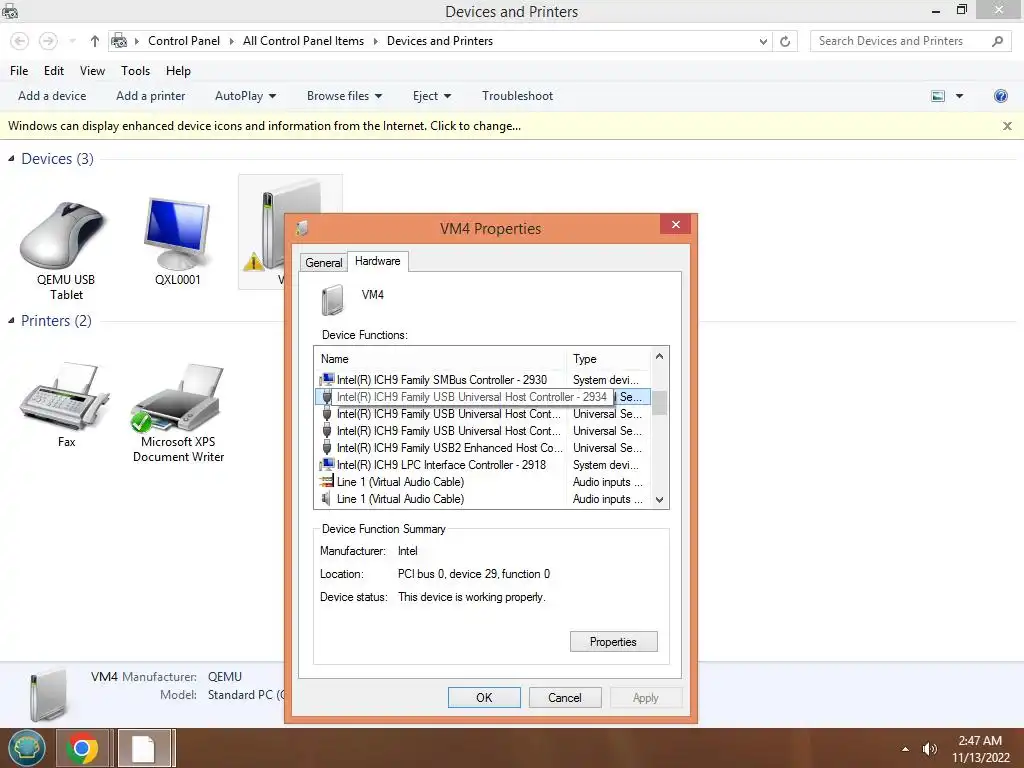The width and height of the screenshot is (1024, 768).
Task: Click the Name column header
Action: coord(441,359)
